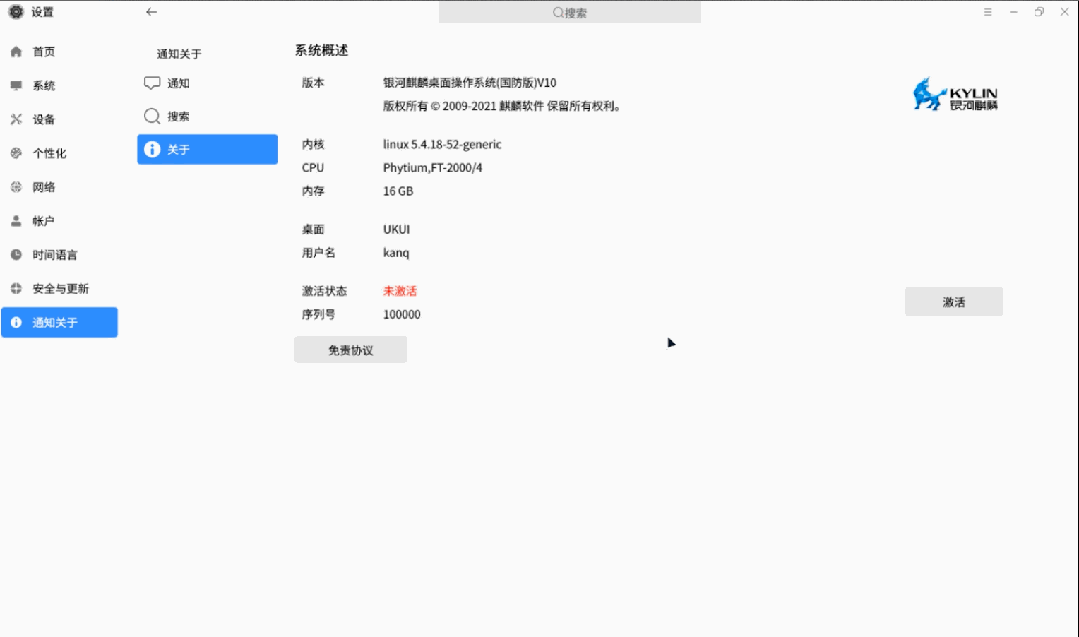Click the speech bubble icon for 通知

click(x=152, y=83)
